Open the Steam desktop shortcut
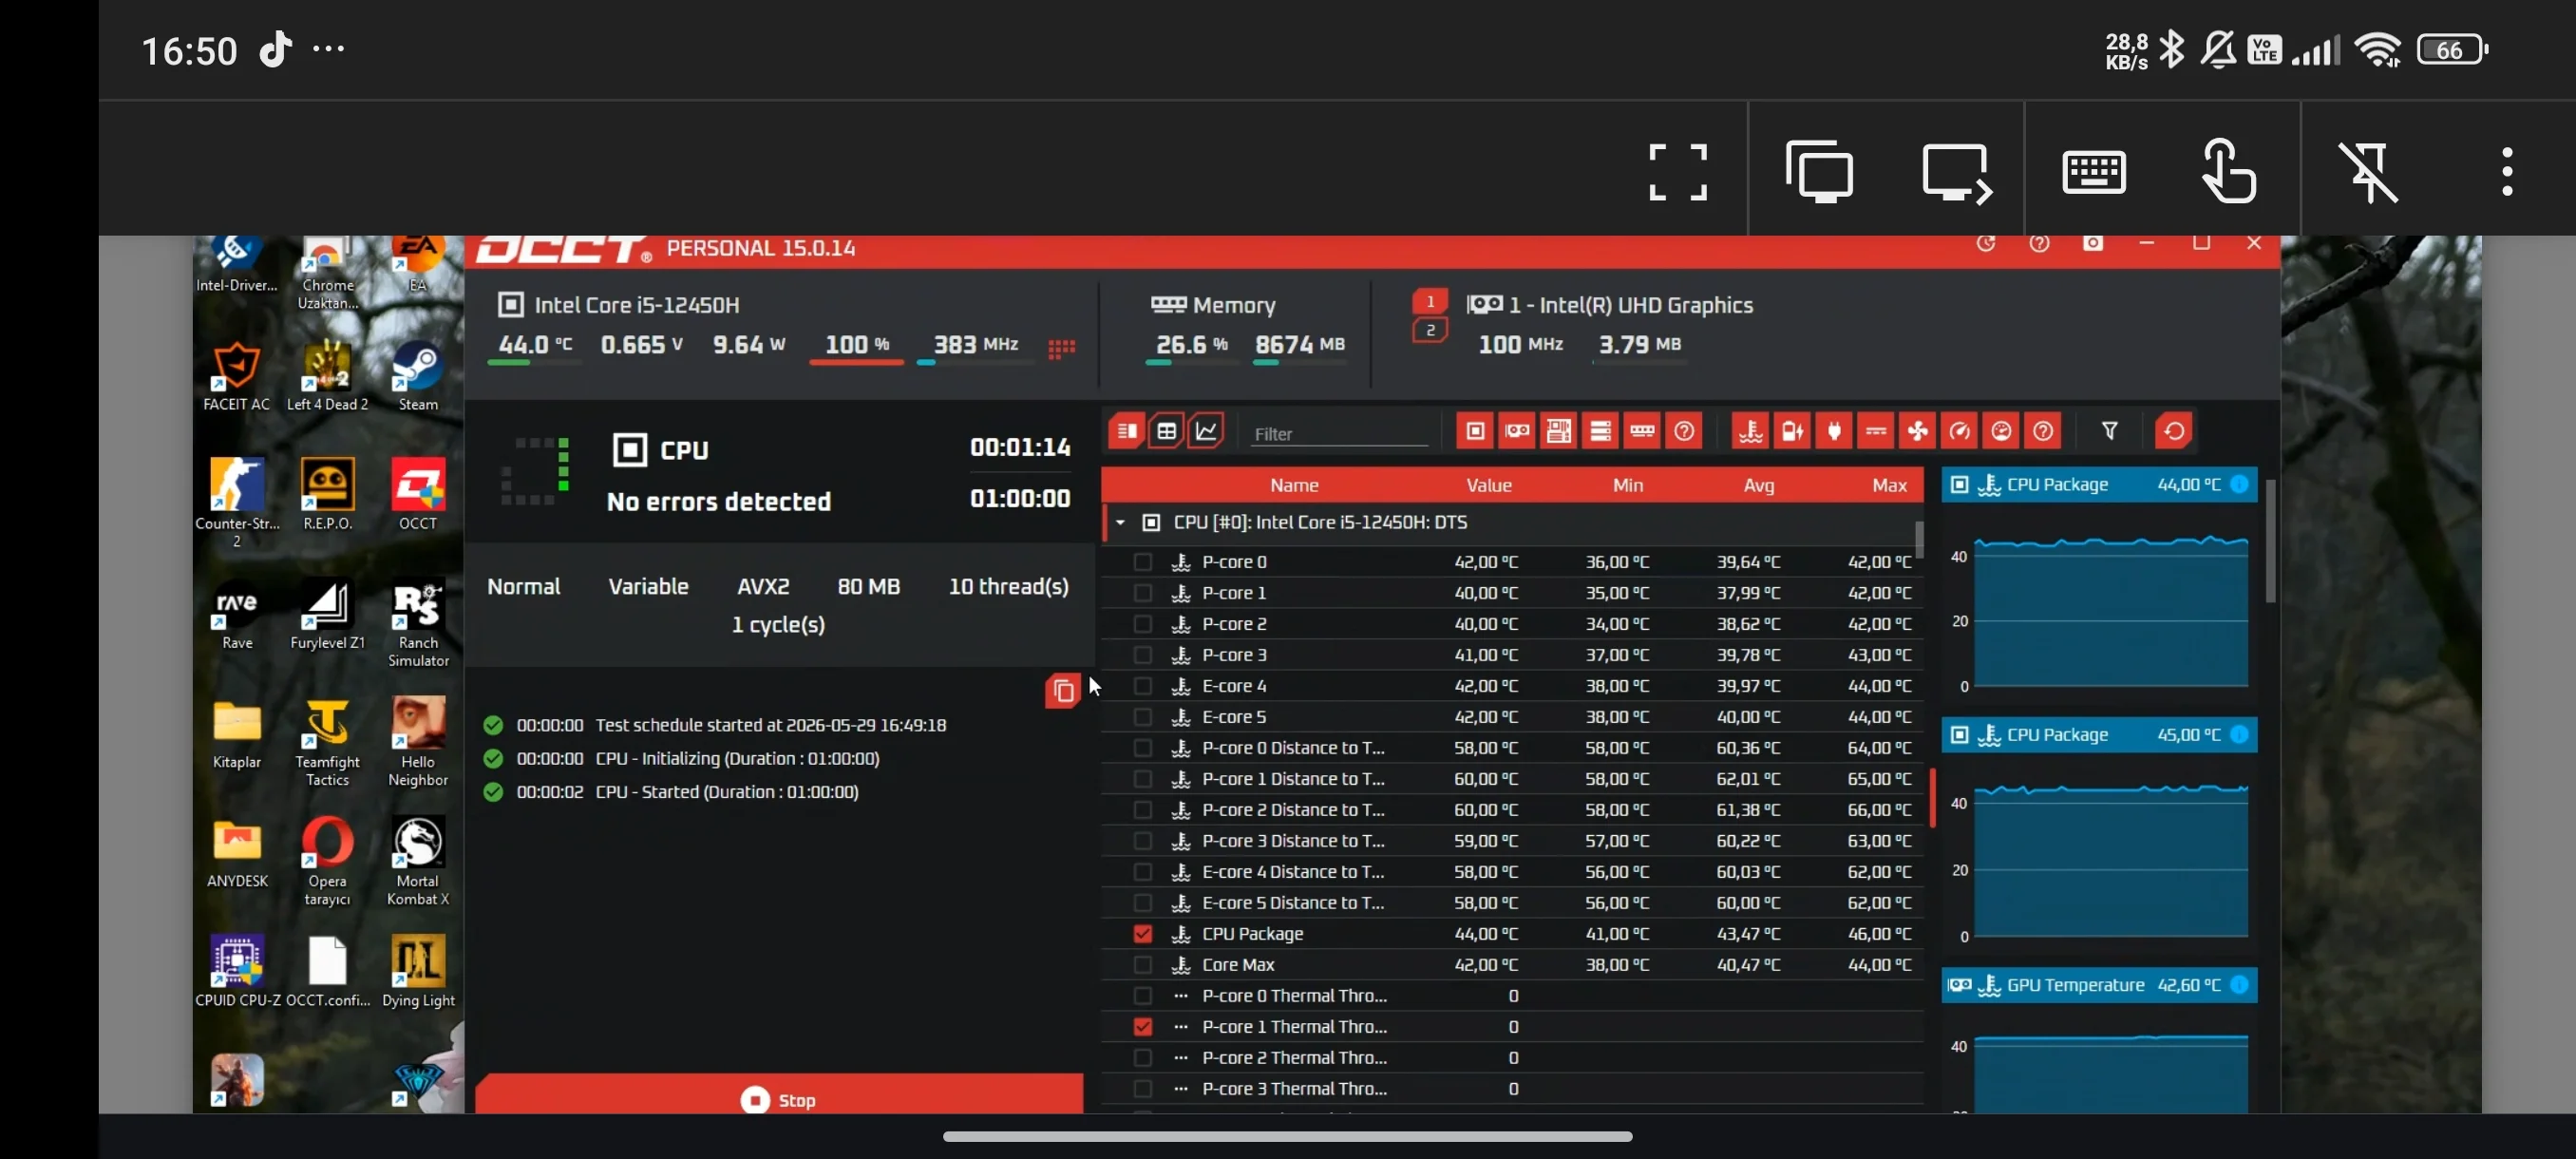 tap(418, 377)
